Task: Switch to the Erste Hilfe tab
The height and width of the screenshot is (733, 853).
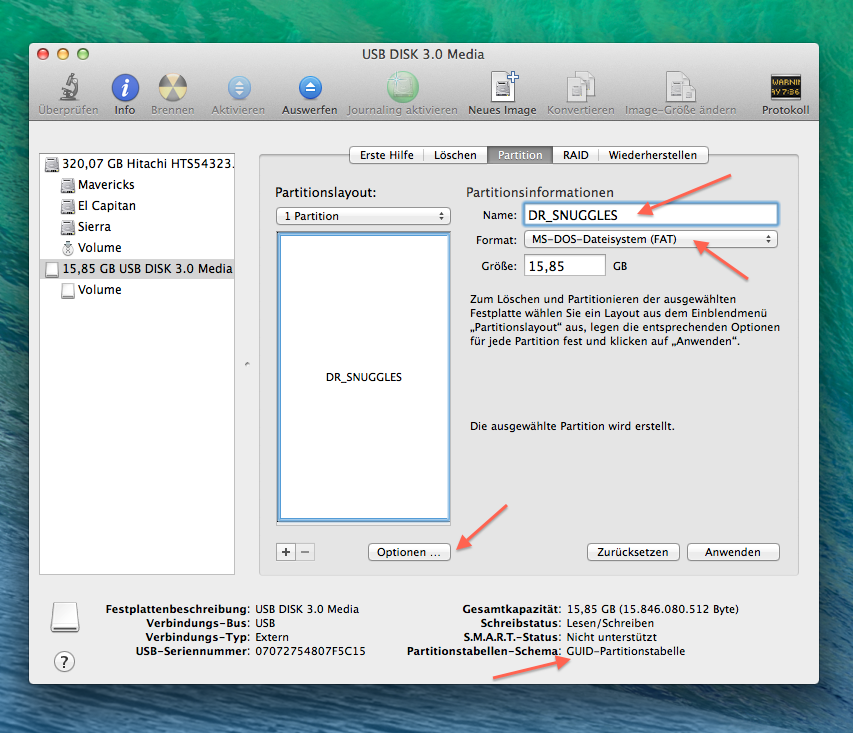Action: [386, 155]
